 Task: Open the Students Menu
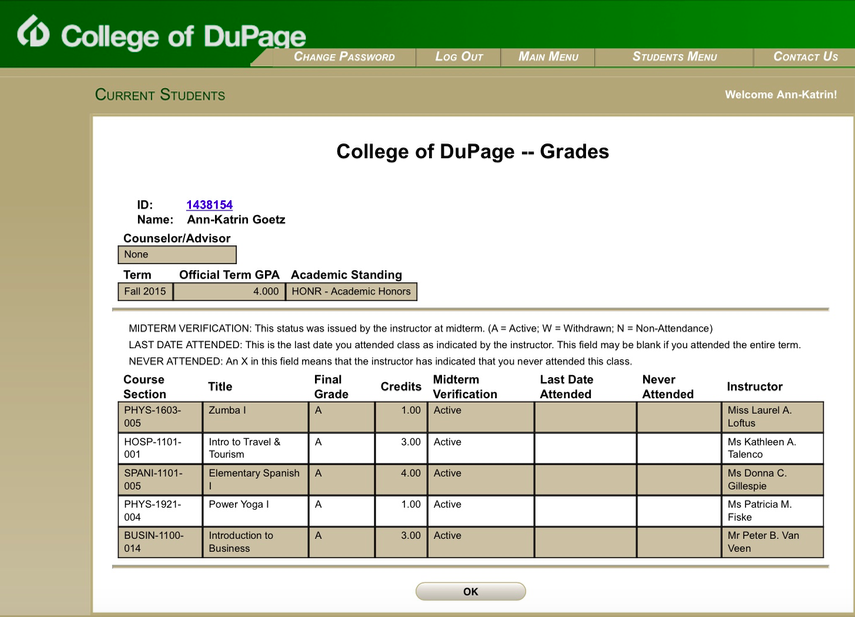click(674, 57)
